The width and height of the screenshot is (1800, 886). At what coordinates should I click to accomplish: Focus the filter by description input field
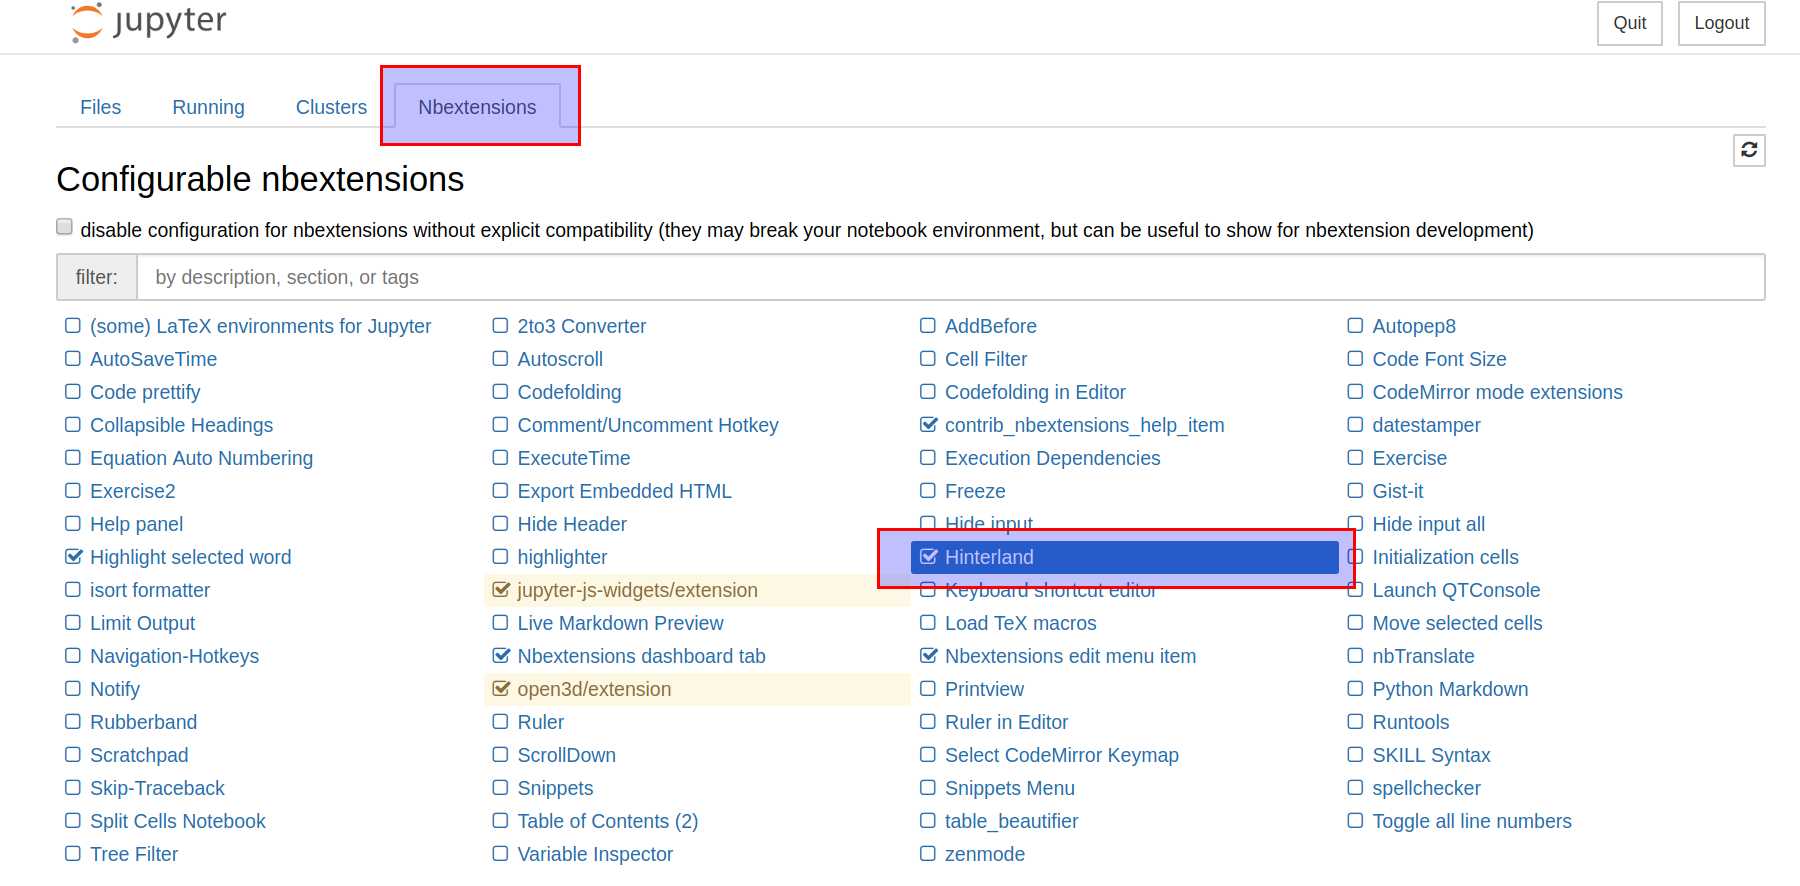pos(950,277)
